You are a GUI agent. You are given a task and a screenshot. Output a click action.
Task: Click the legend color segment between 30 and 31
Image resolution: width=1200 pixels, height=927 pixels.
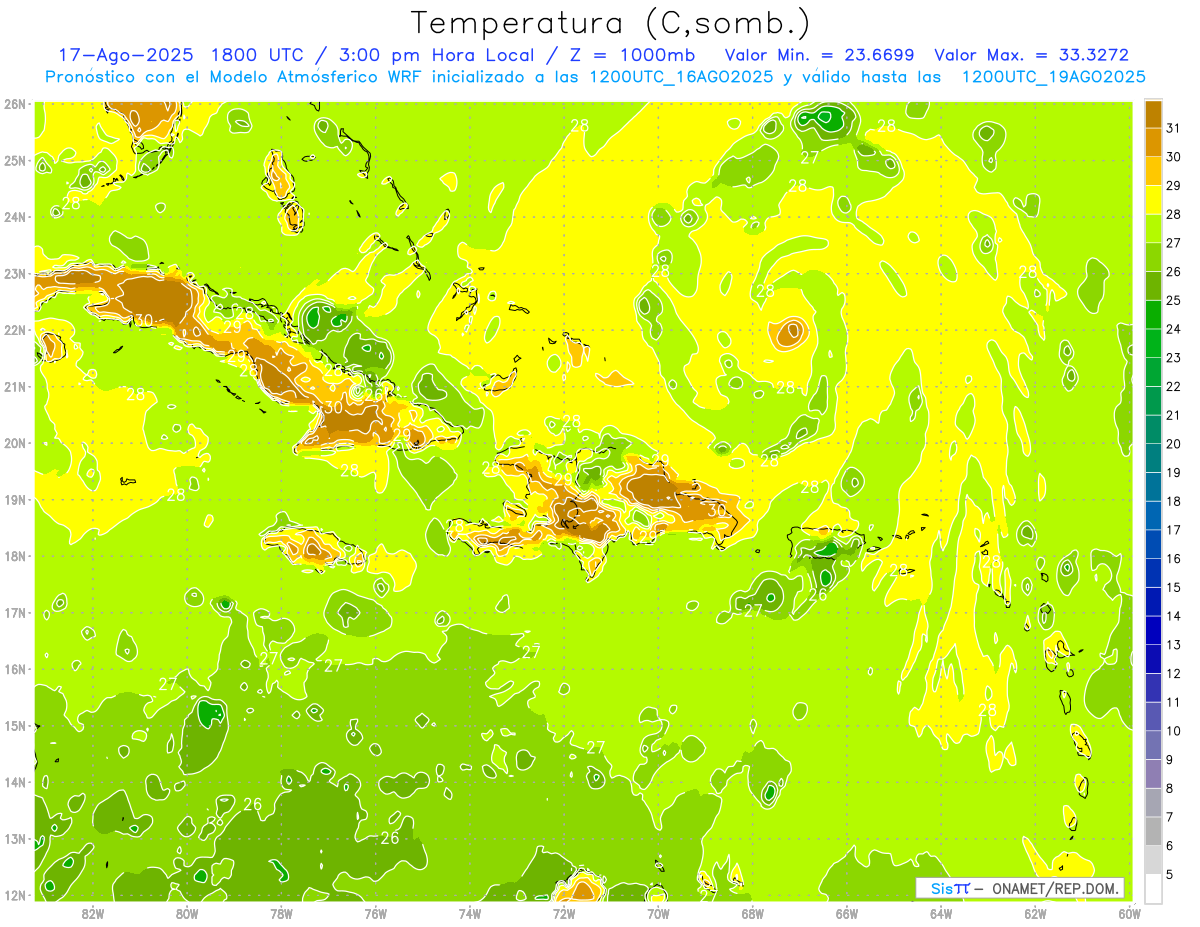click(x=1153, y=141)
